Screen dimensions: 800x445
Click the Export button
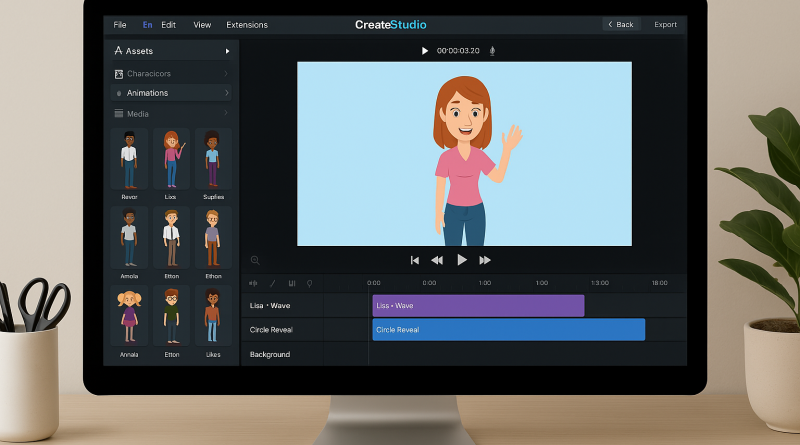pos(665,24)
